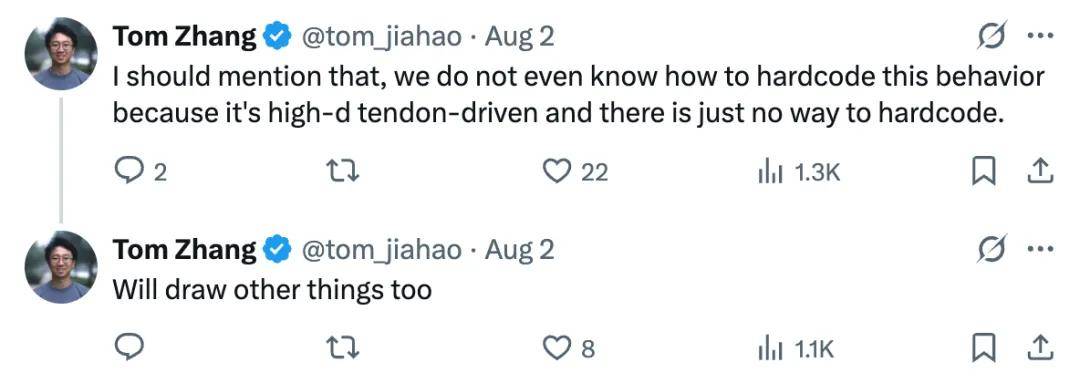1080x383 pixels.
Task: Retweet the first tweet about tendon-driven
Action: click(x=343, y=172)
